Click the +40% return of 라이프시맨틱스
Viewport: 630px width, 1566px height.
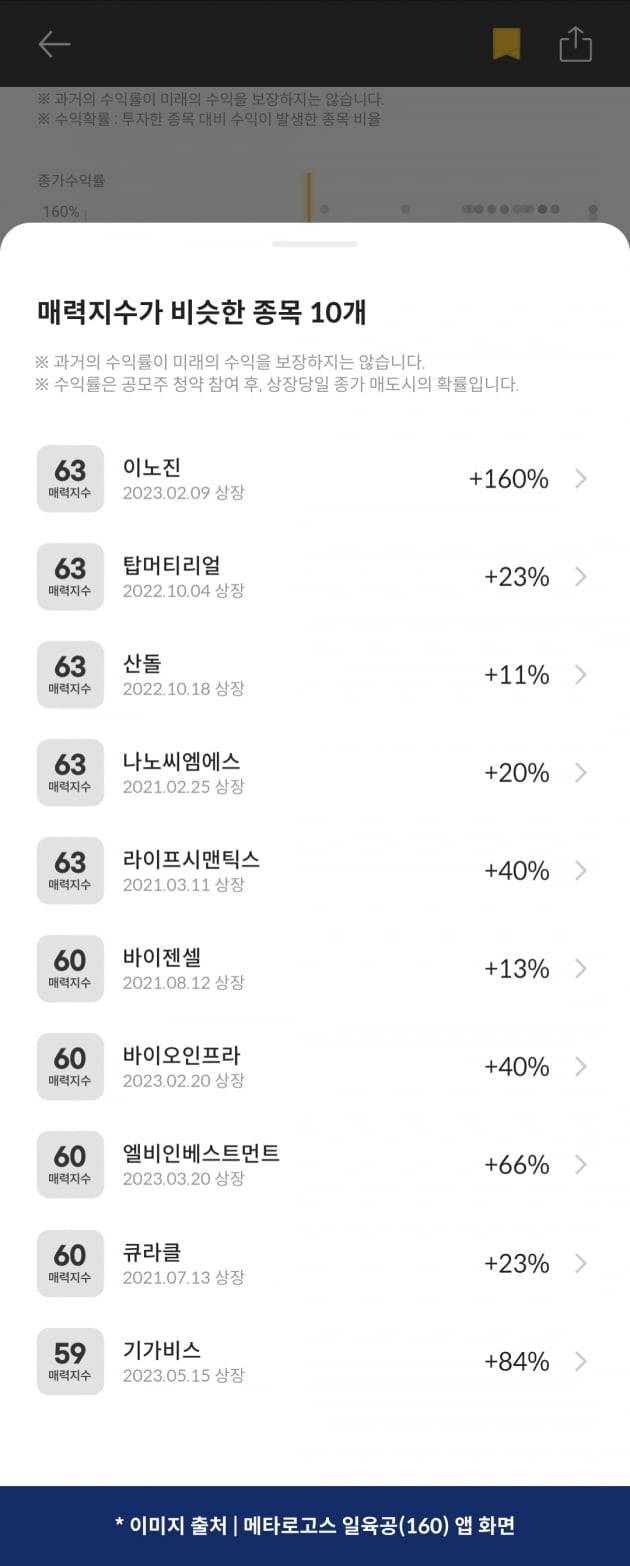516,871
